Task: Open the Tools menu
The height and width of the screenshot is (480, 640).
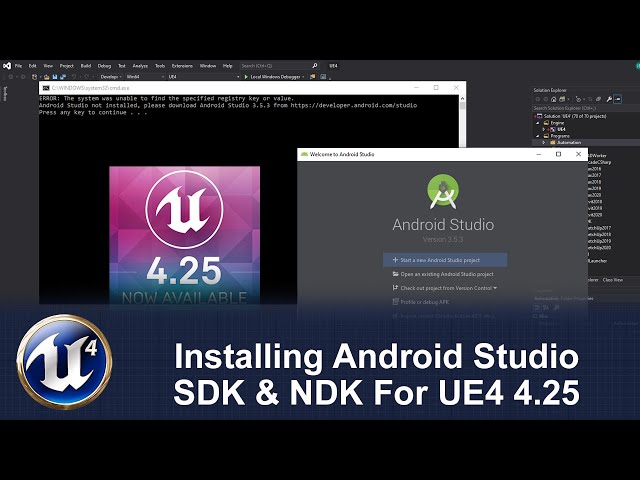Action: pyautogui.click(x=160, y=66)
